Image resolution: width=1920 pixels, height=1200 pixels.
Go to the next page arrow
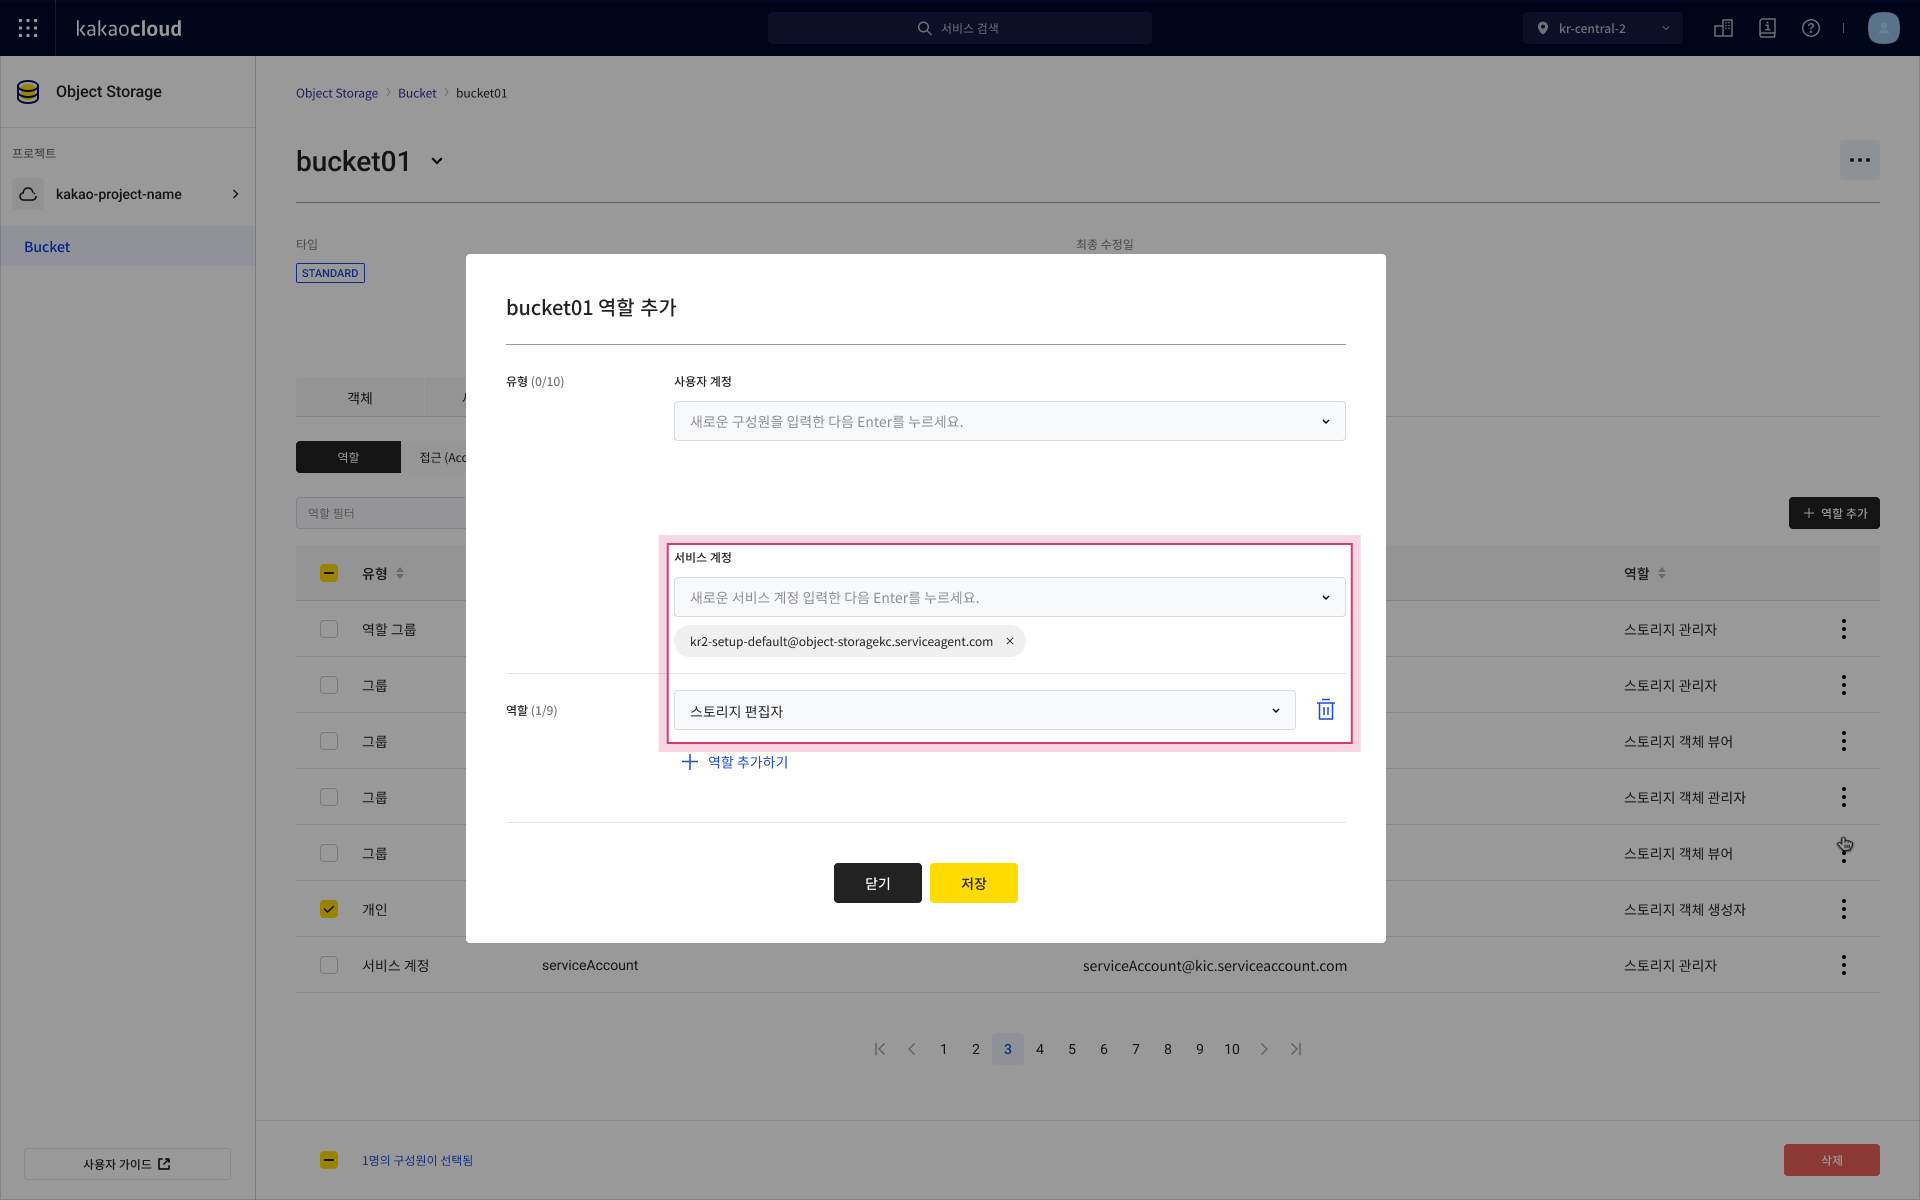tap(1264, 1049)
